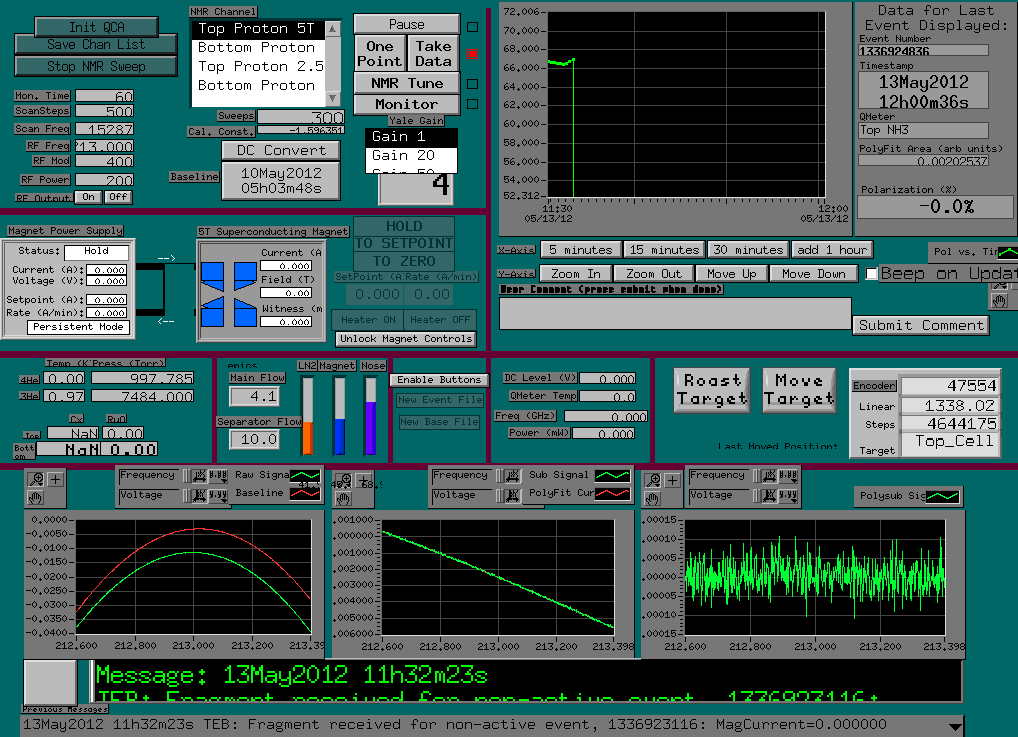Image resolution: width=1018 pixels, height=737 pixels.
Task: Click Y-Axis Zoom In button
Action: coord(576,274)
